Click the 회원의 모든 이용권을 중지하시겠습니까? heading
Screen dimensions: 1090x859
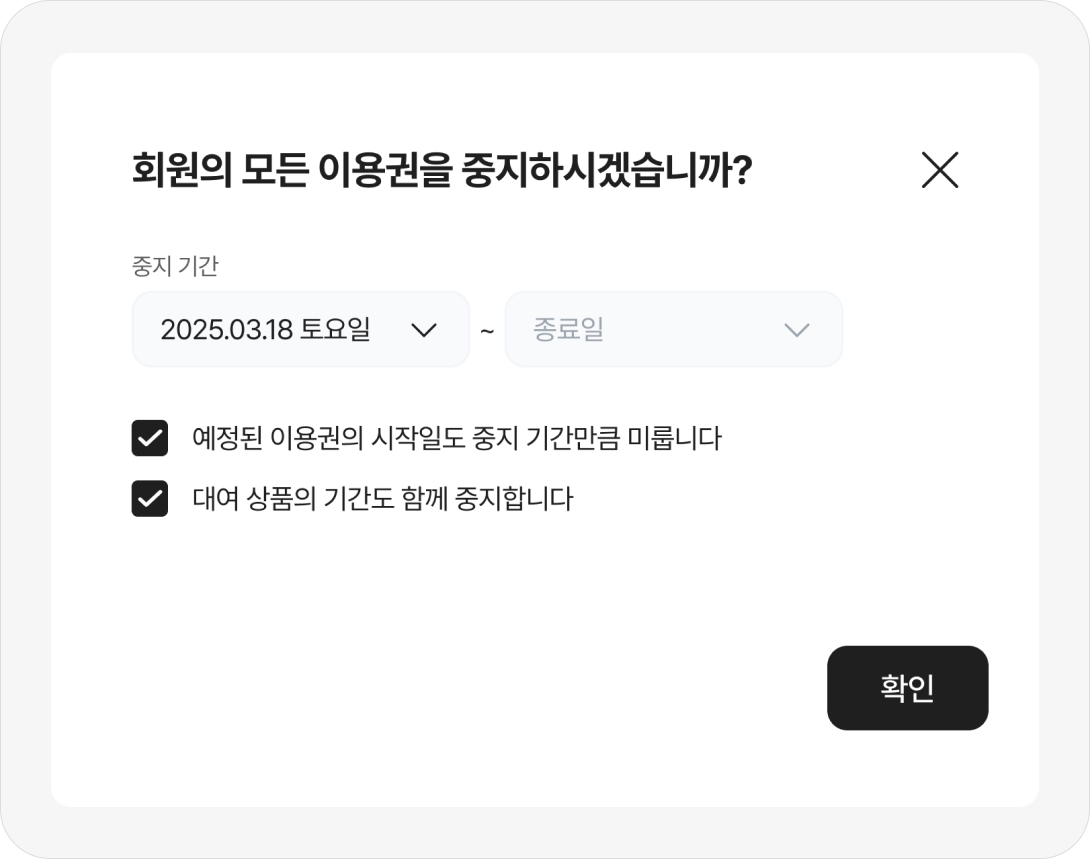(441, 172)
